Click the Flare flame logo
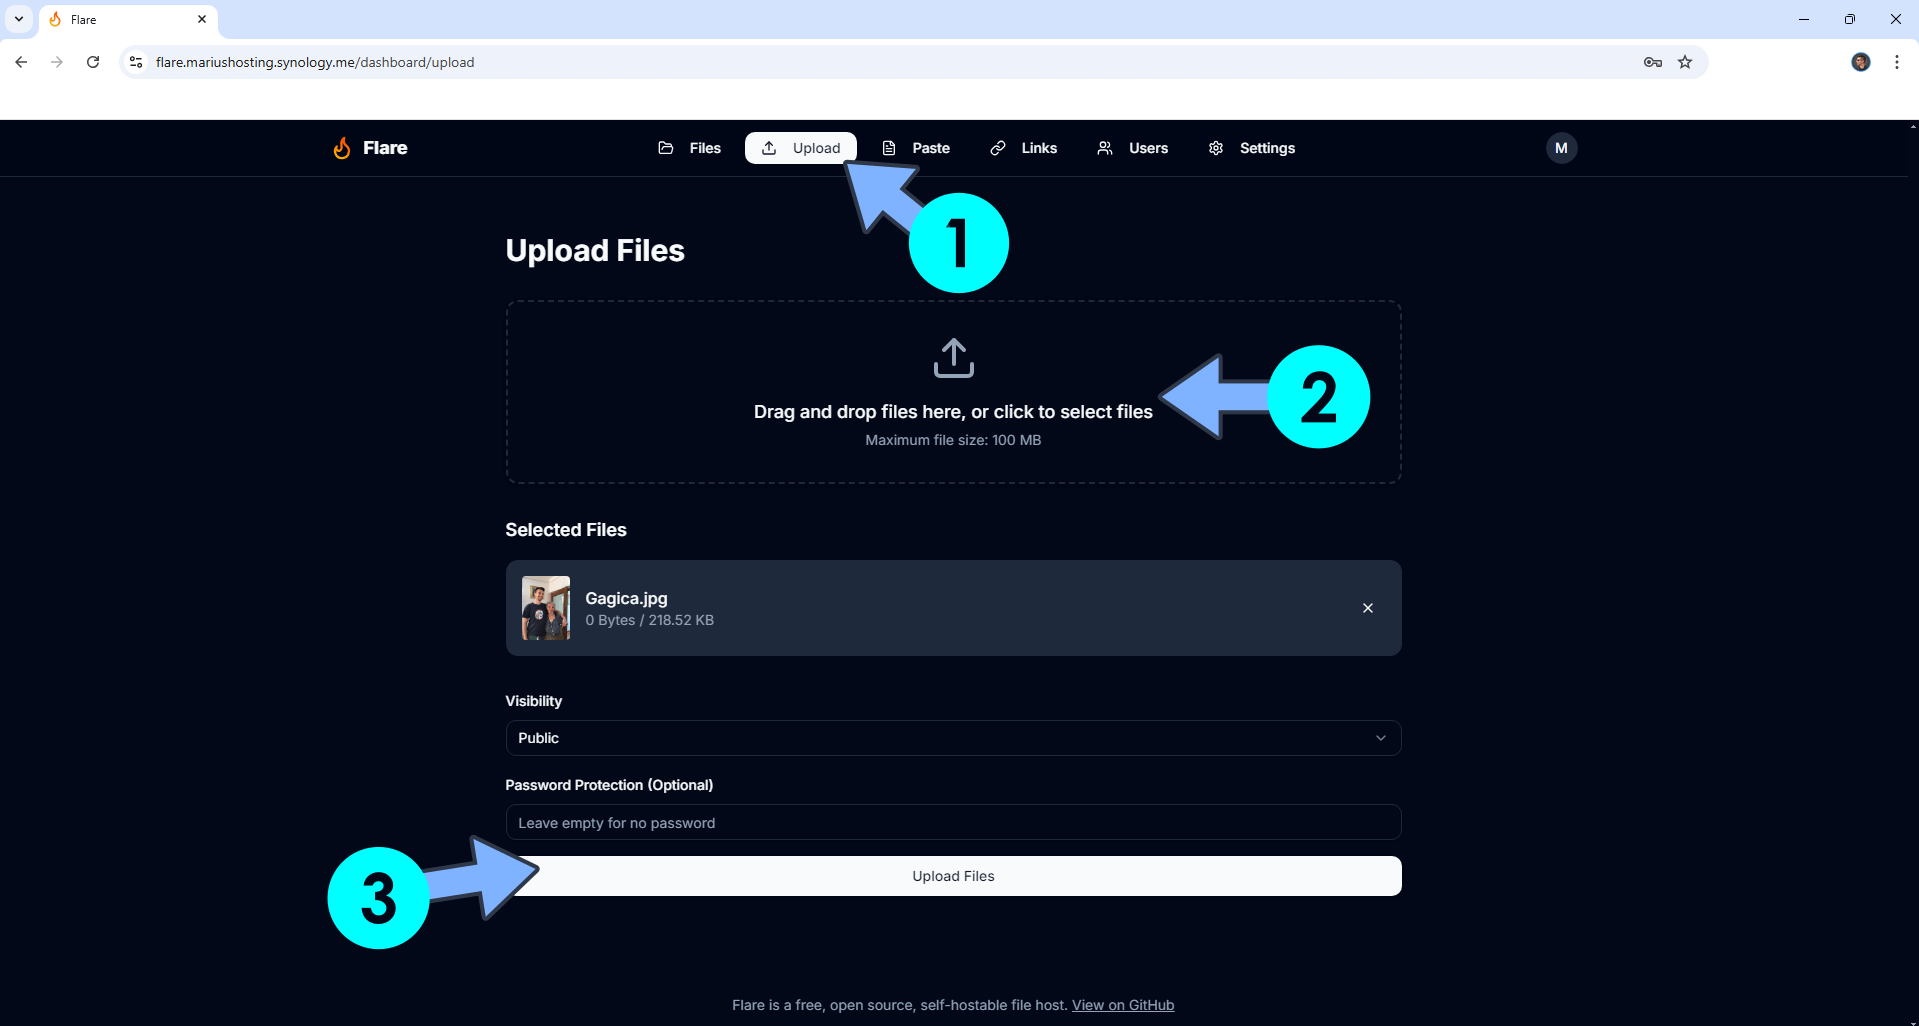This screenshot has height=1026, width=1919. pos(342,148)
